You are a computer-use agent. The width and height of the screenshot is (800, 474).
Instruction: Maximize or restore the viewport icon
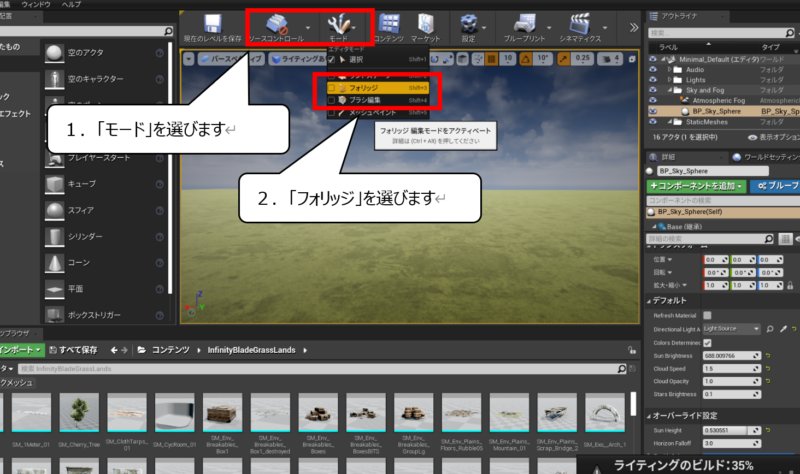coord(632,59)
